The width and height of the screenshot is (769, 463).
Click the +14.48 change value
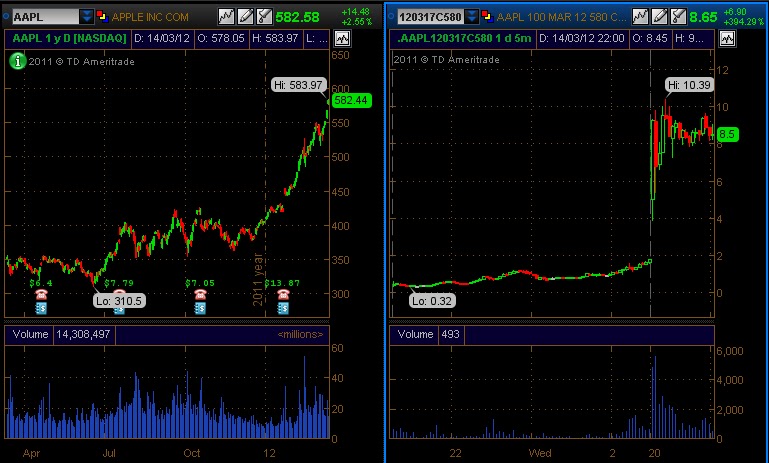(356, 12)
